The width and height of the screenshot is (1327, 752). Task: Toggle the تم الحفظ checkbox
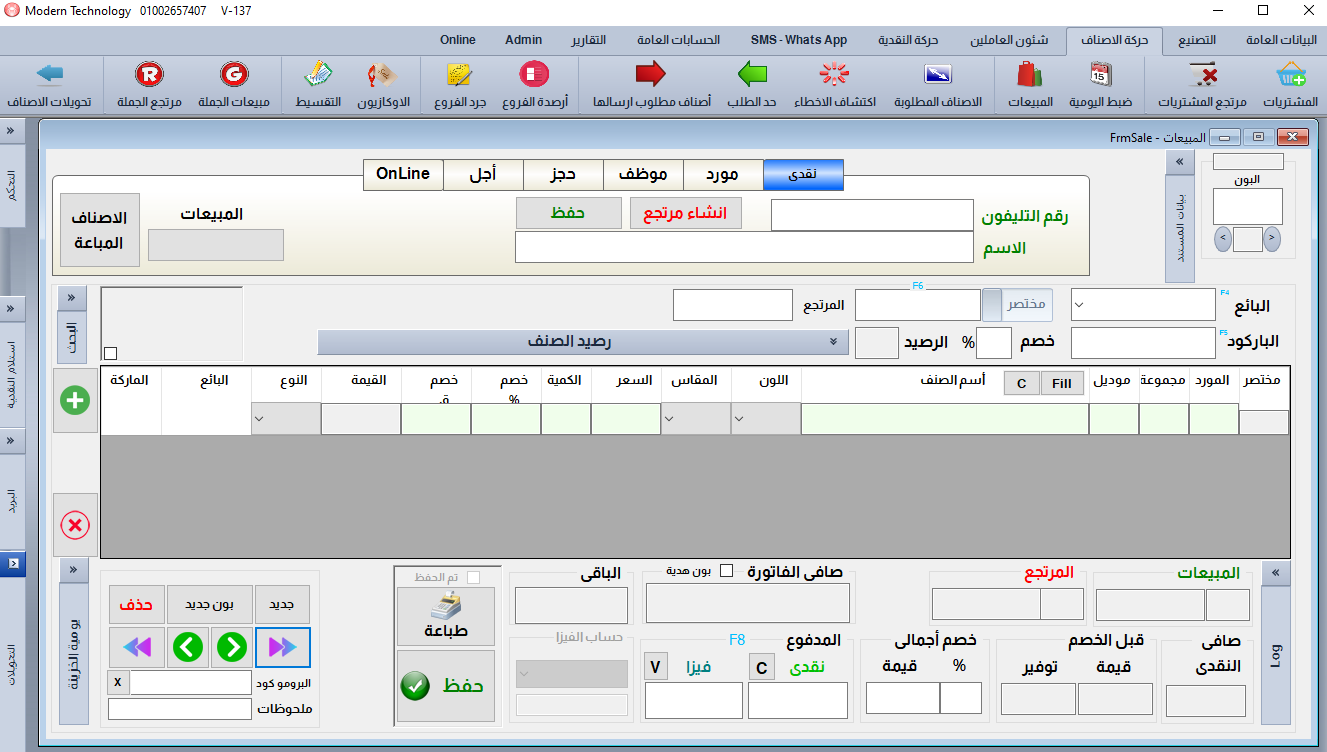(x=473, y=577)
